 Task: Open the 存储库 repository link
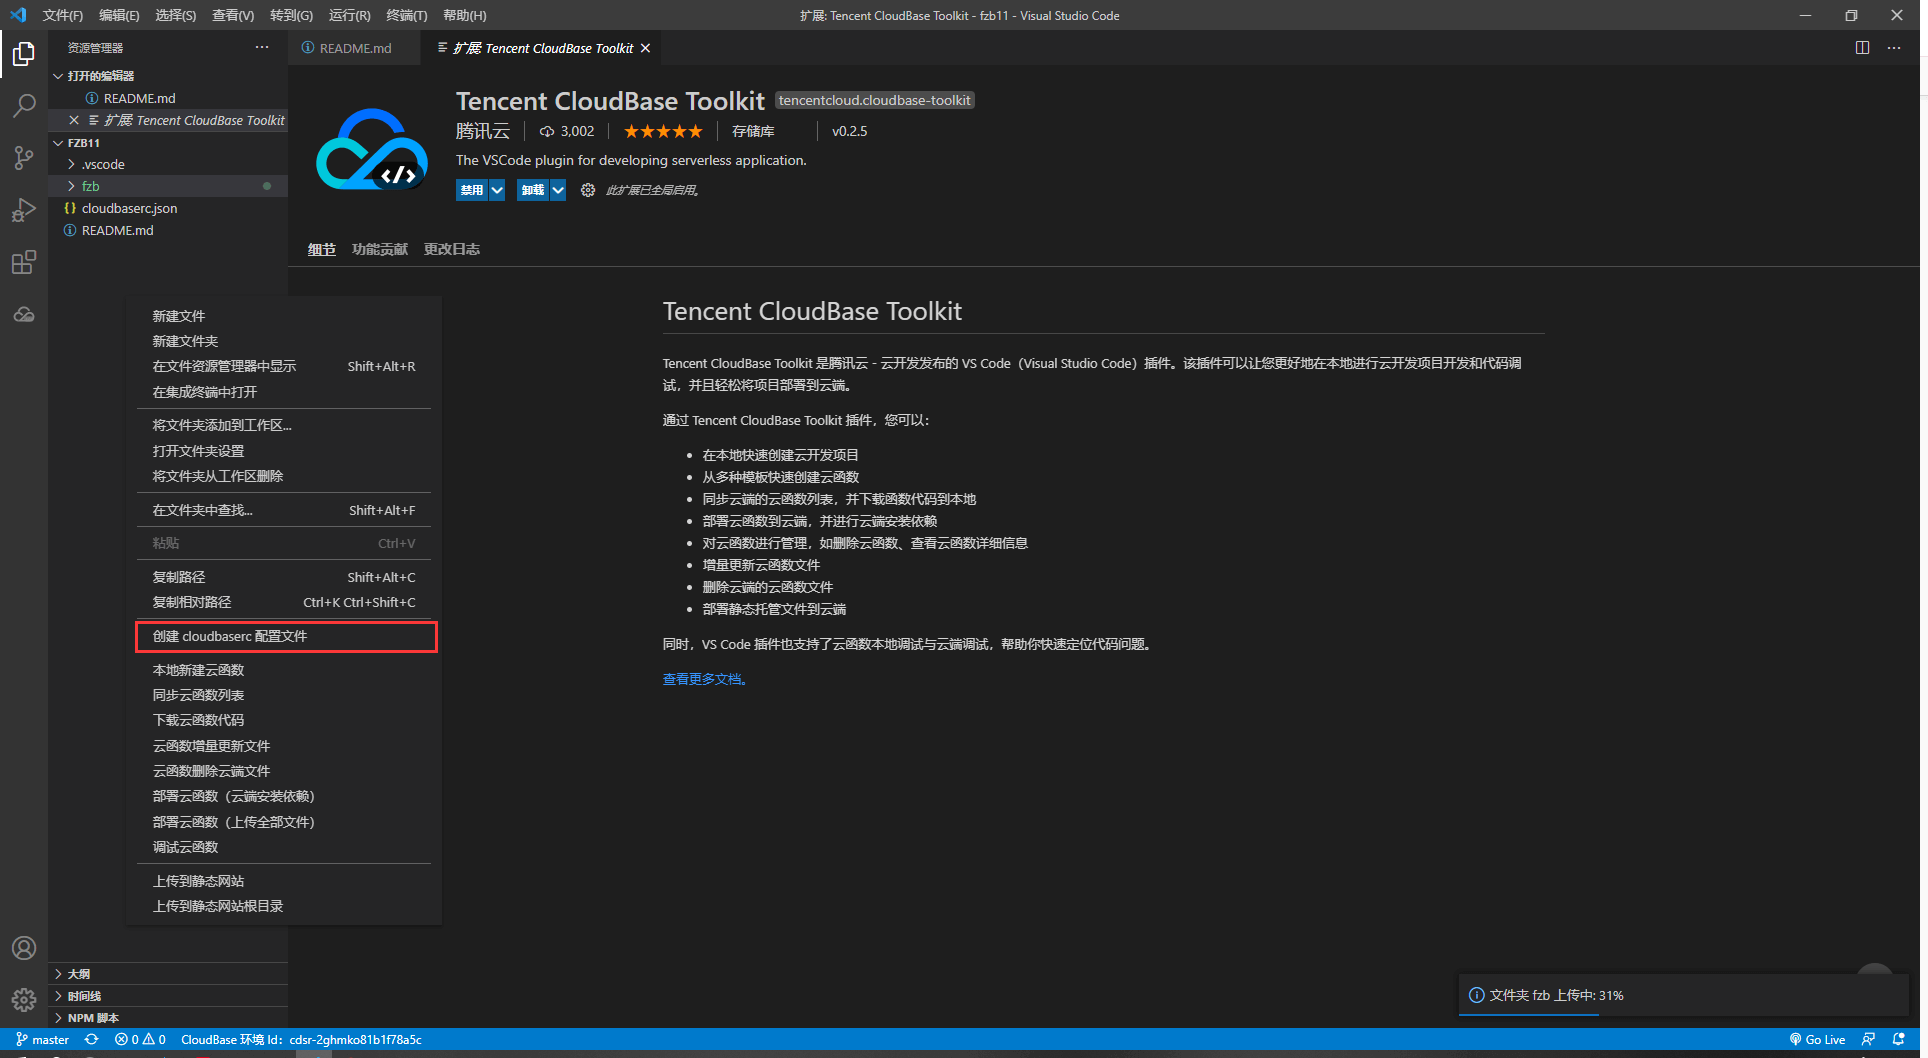[753, 131]
